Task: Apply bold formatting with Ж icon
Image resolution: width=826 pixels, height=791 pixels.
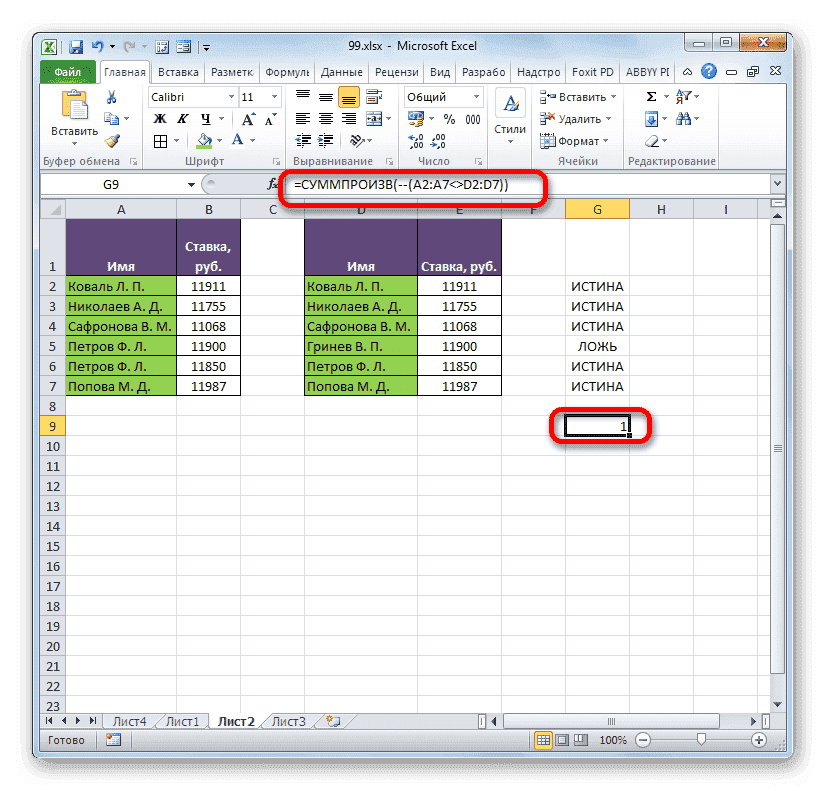Action: coord(160,117)
